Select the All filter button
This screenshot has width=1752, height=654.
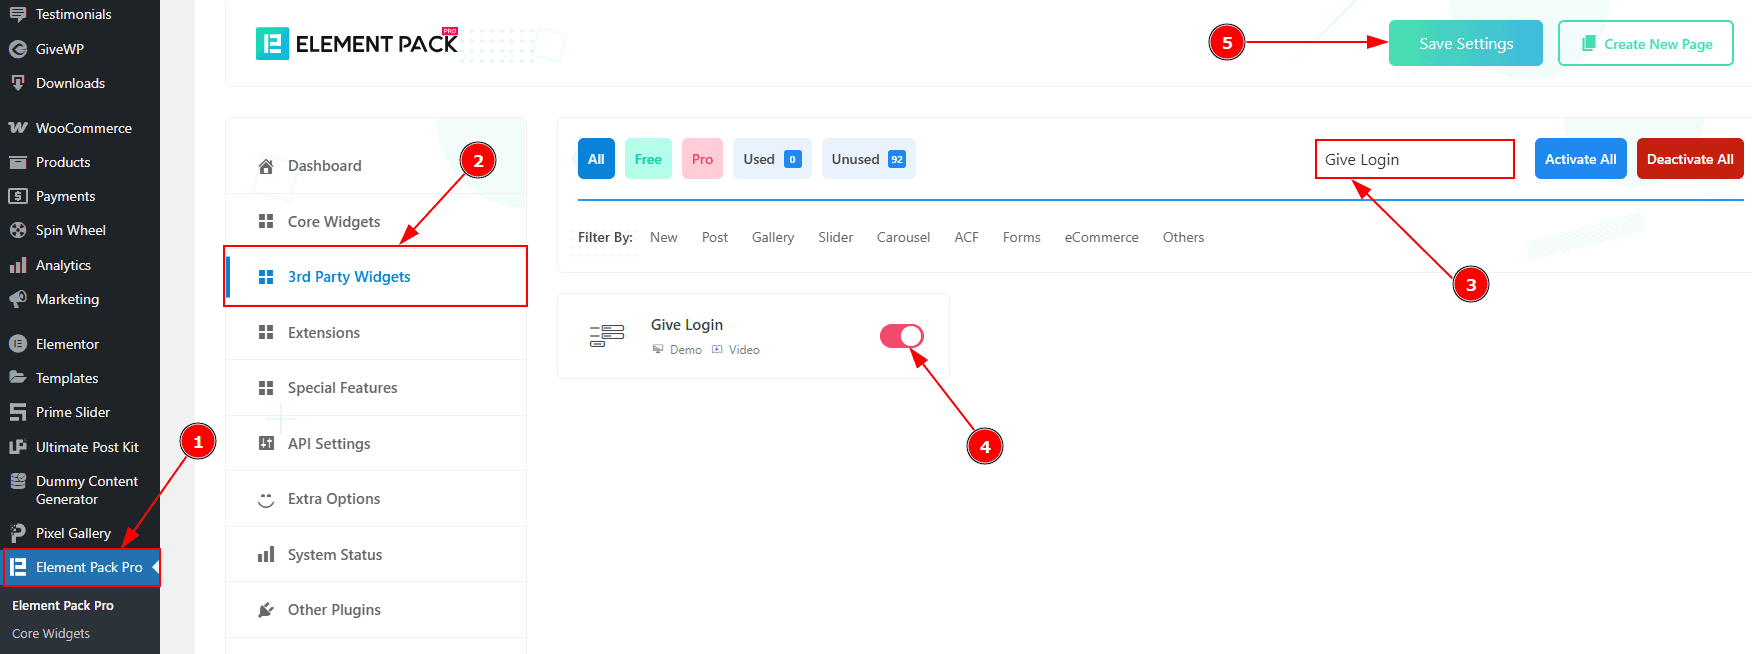596,159
